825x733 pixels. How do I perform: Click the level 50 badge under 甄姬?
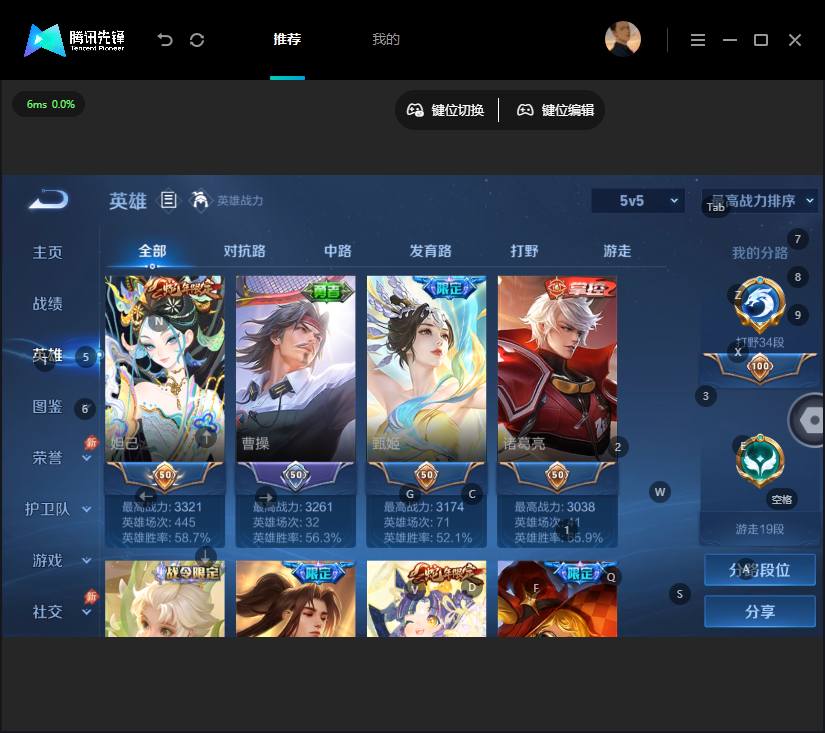pos(427,475)
